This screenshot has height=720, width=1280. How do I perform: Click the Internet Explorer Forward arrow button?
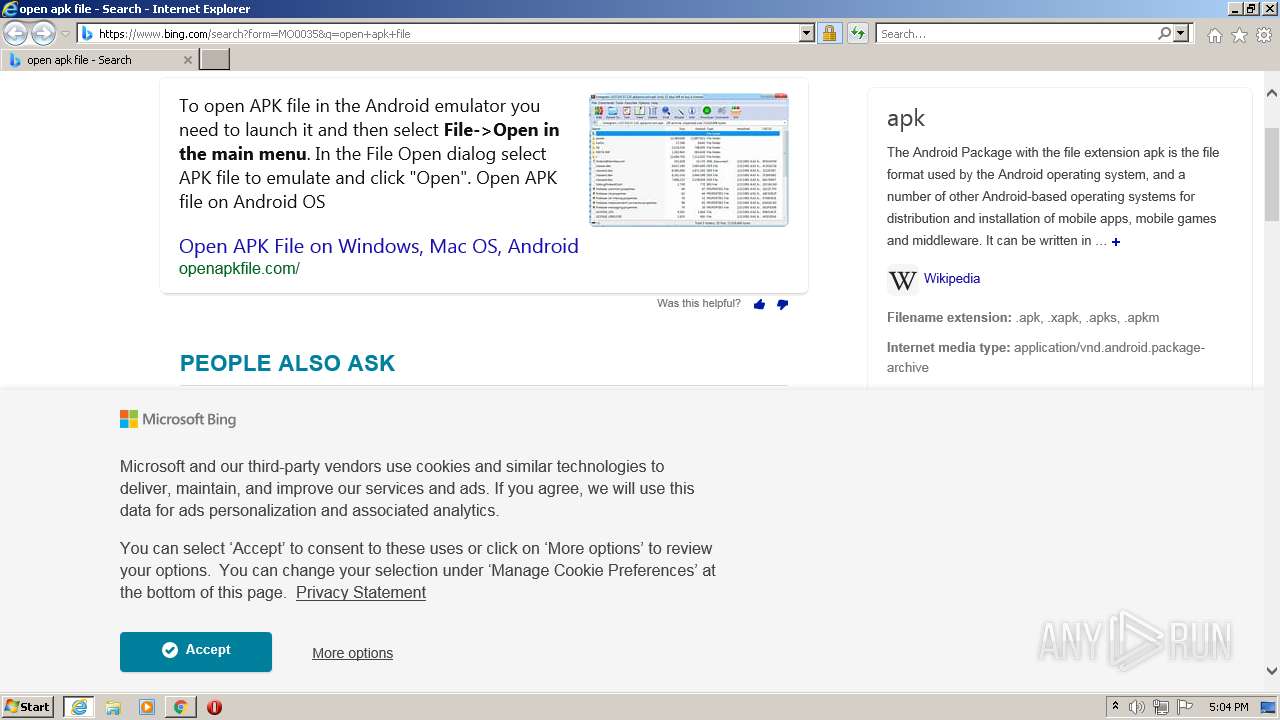tap(43, 33)
